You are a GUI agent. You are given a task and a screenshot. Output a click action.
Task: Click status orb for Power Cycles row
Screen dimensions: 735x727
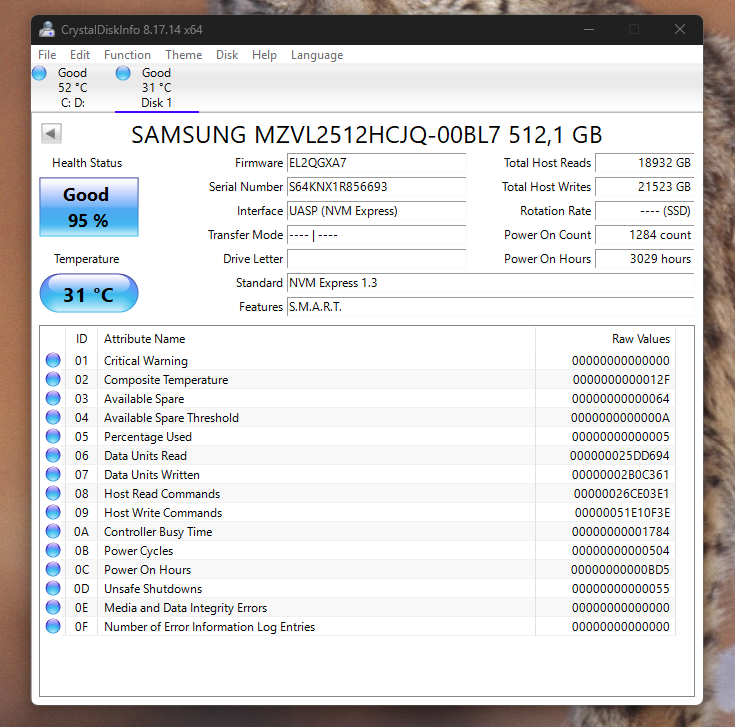coord(53,550)
